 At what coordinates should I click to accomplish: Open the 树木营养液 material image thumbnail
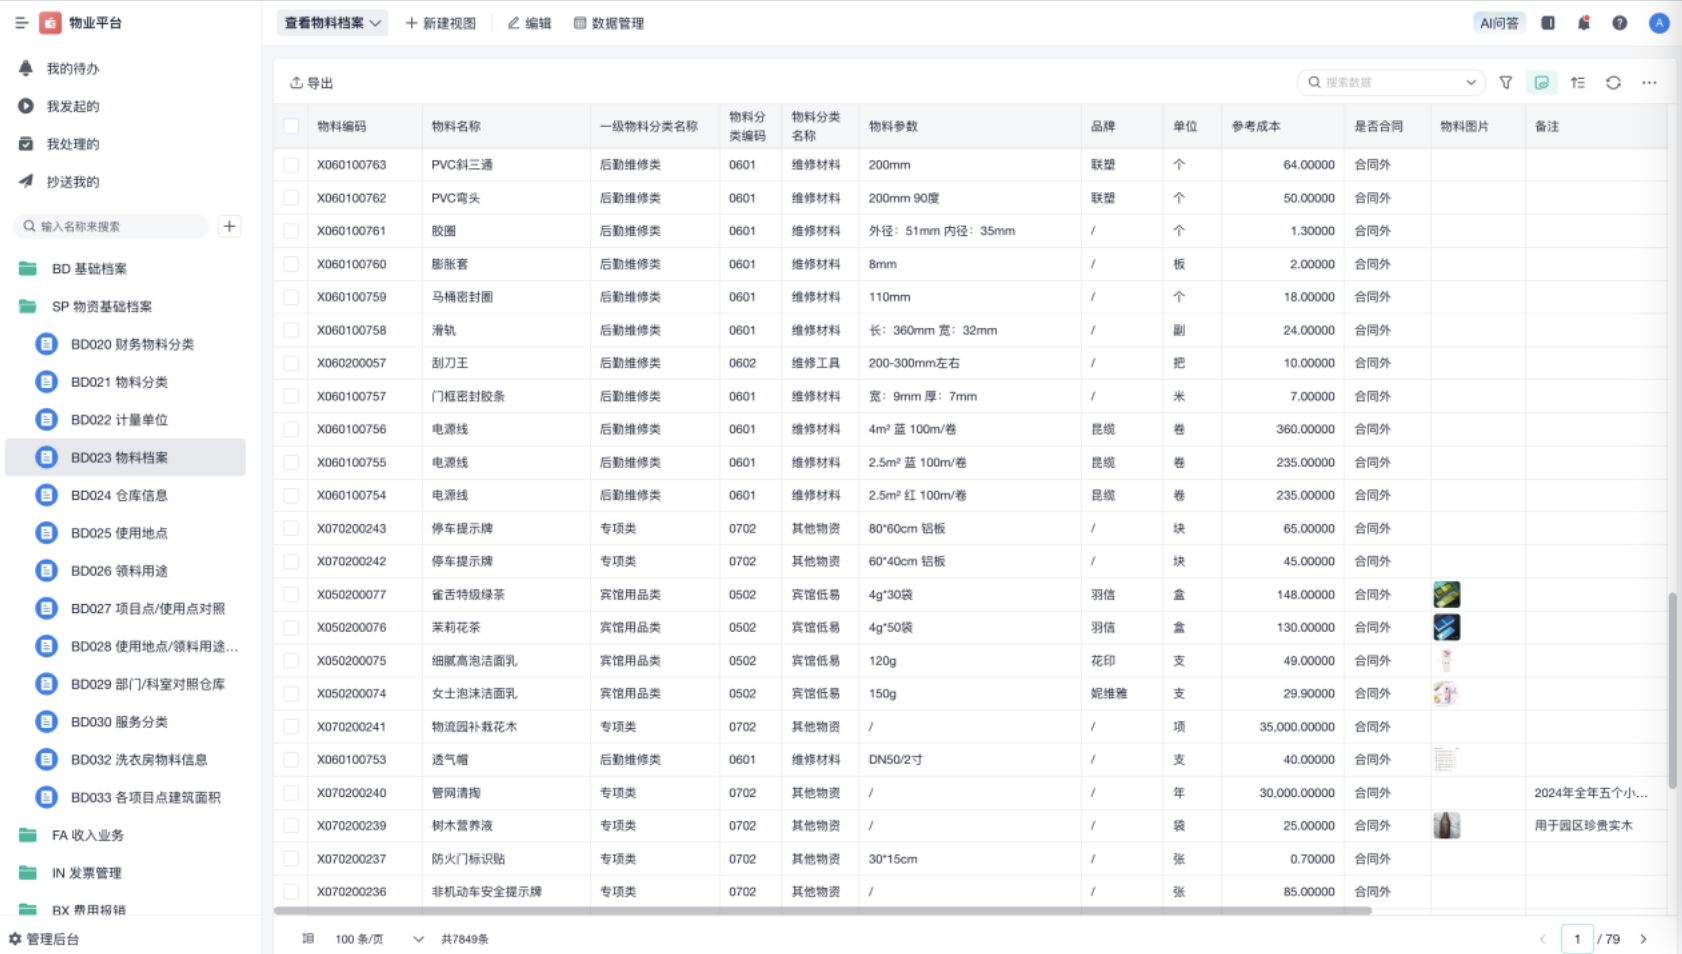coord(1447,825)
